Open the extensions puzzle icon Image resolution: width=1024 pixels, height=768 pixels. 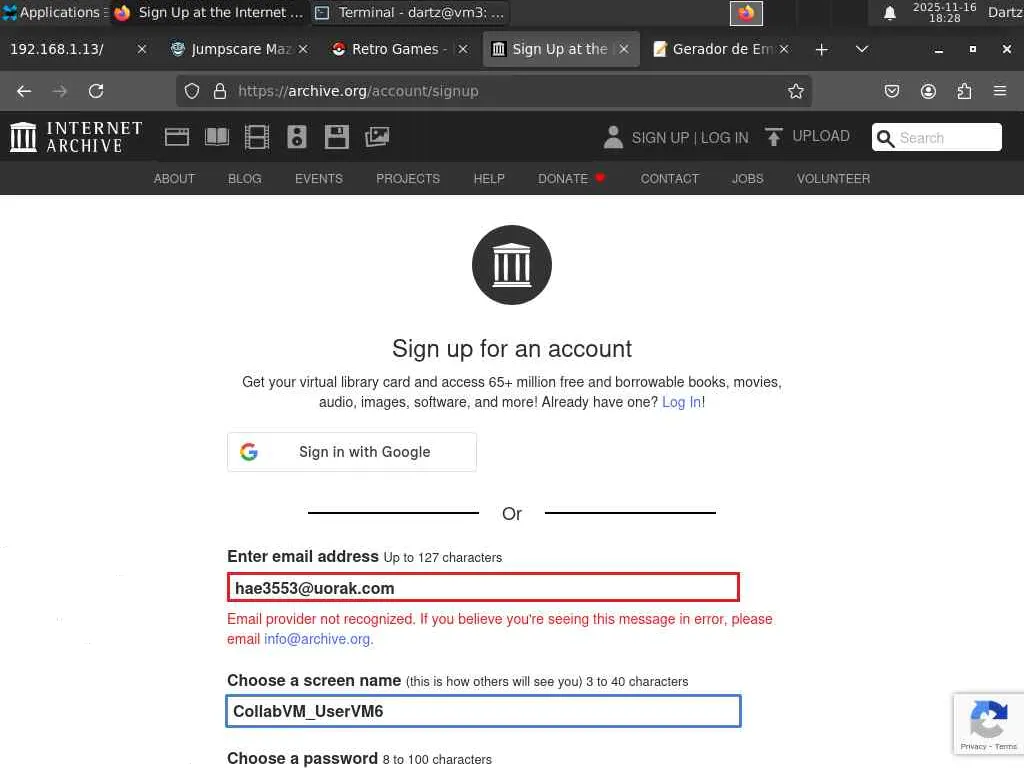coord(964,91)
